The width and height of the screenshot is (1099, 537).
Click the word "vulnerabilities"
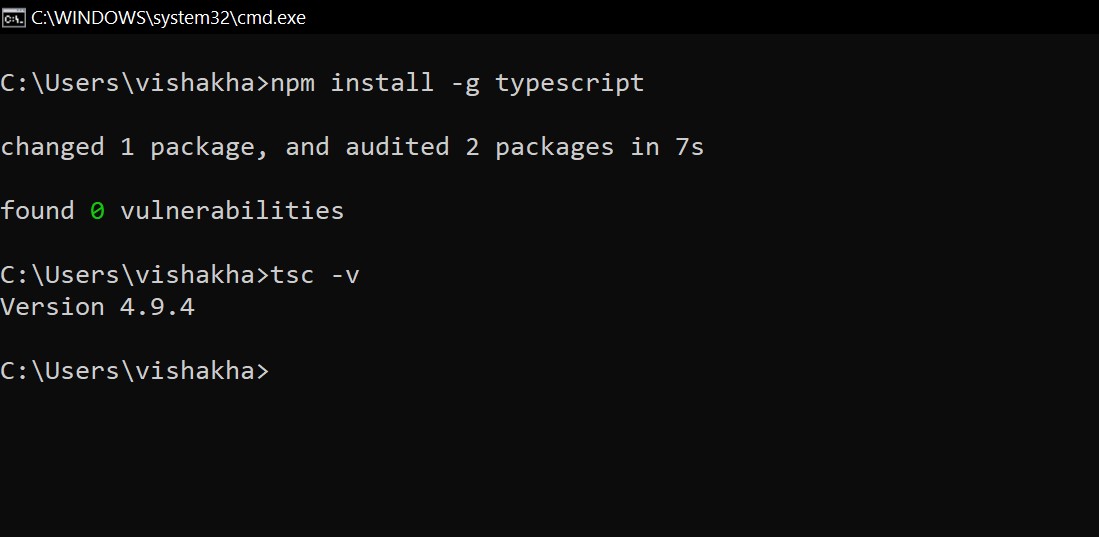232,211
